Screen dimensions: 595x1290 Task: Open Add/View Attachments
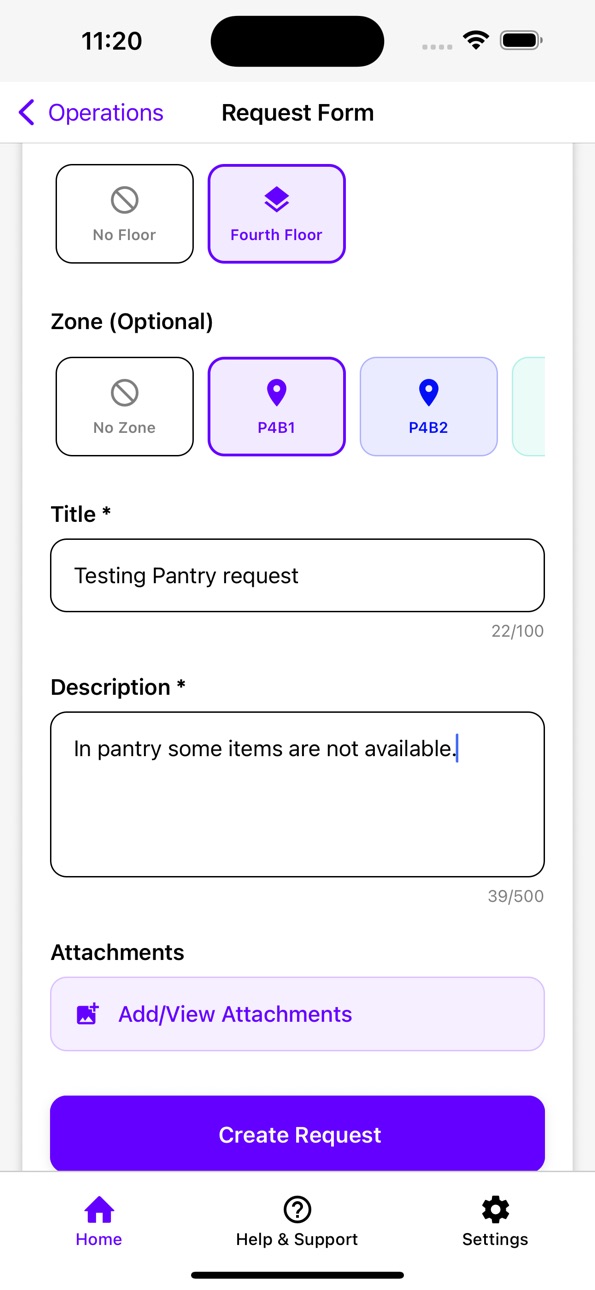coord(297,1014)
